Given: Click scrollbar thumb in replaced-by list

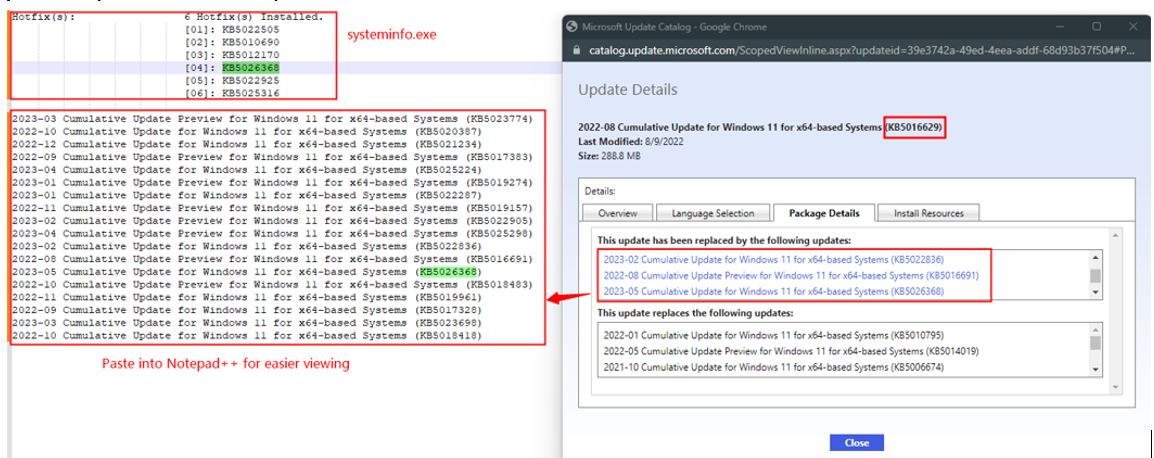Looking at the screenshot, I should (x=1095, y=275).
